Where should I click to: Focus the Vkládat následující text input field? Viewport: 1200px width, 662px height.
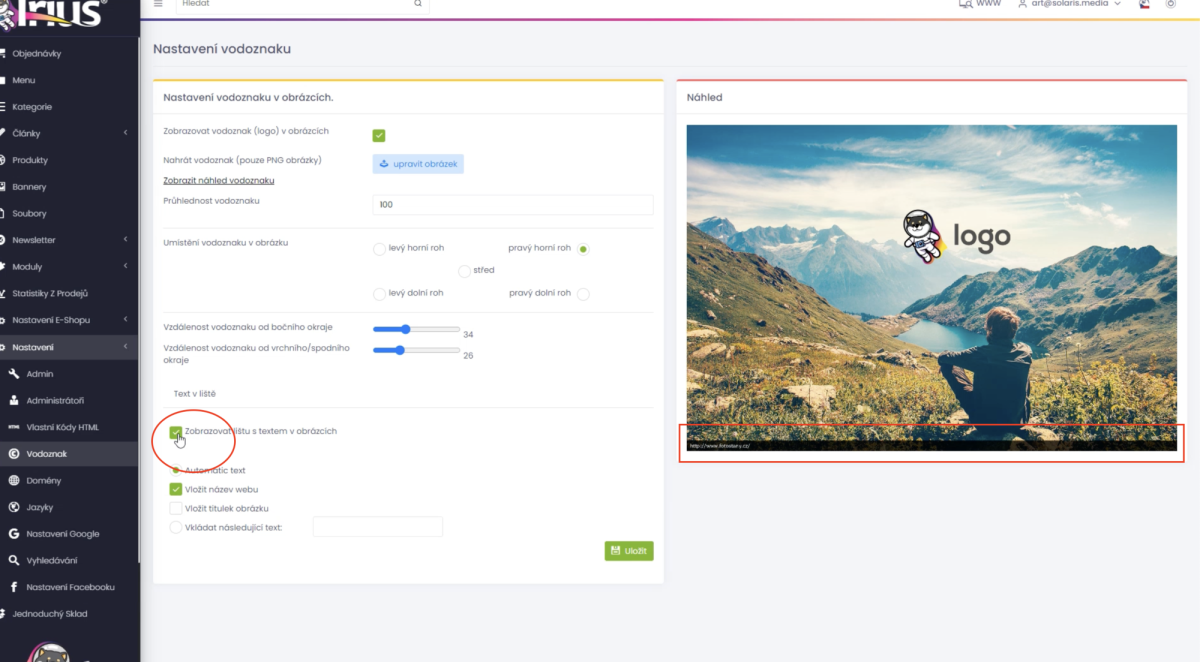click(x=378, y=527)
